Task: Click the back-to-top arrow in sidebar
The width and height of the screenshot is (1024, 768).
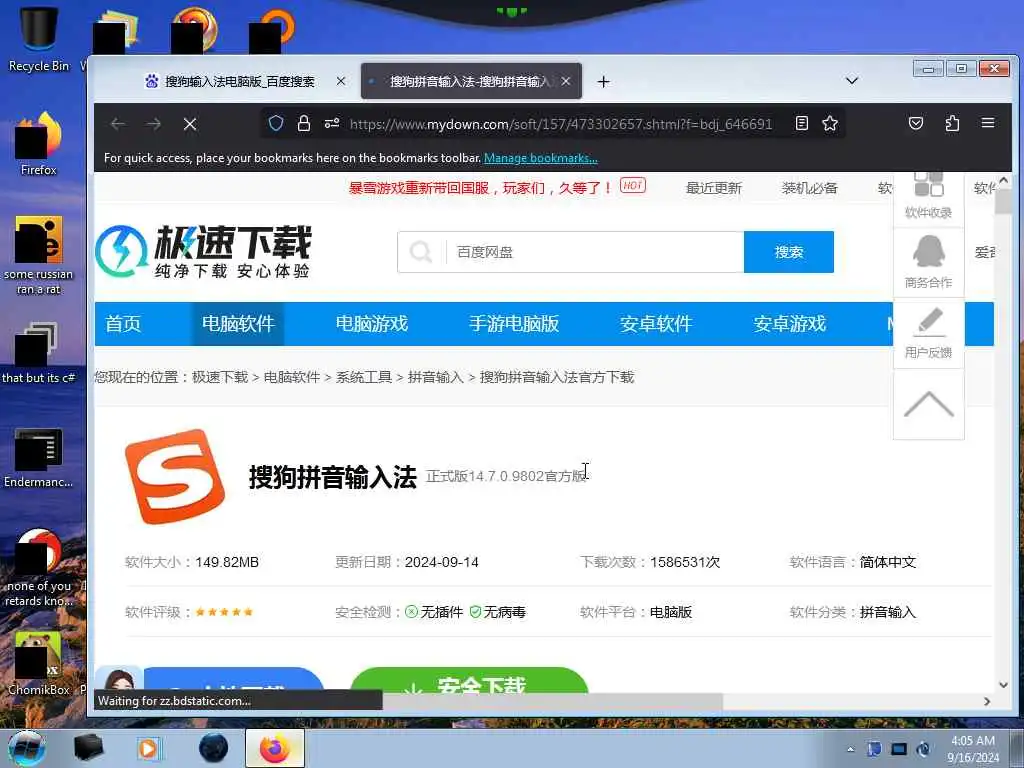Action: [929, 404]
